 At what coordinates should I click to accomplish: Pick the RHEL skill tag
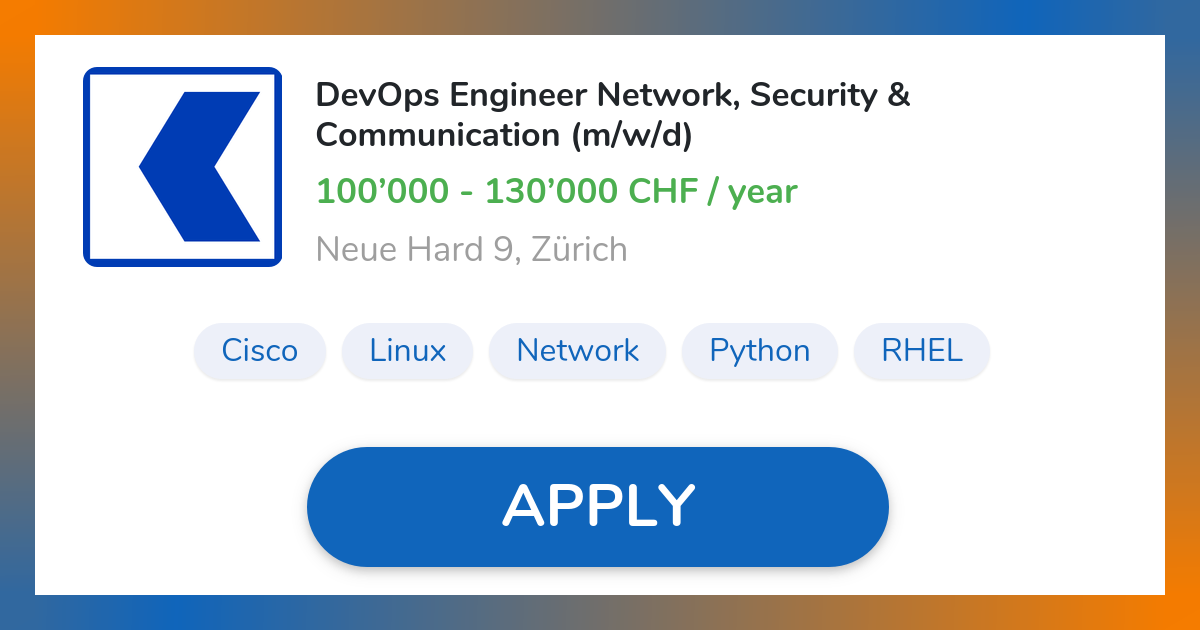coord(922,351)
